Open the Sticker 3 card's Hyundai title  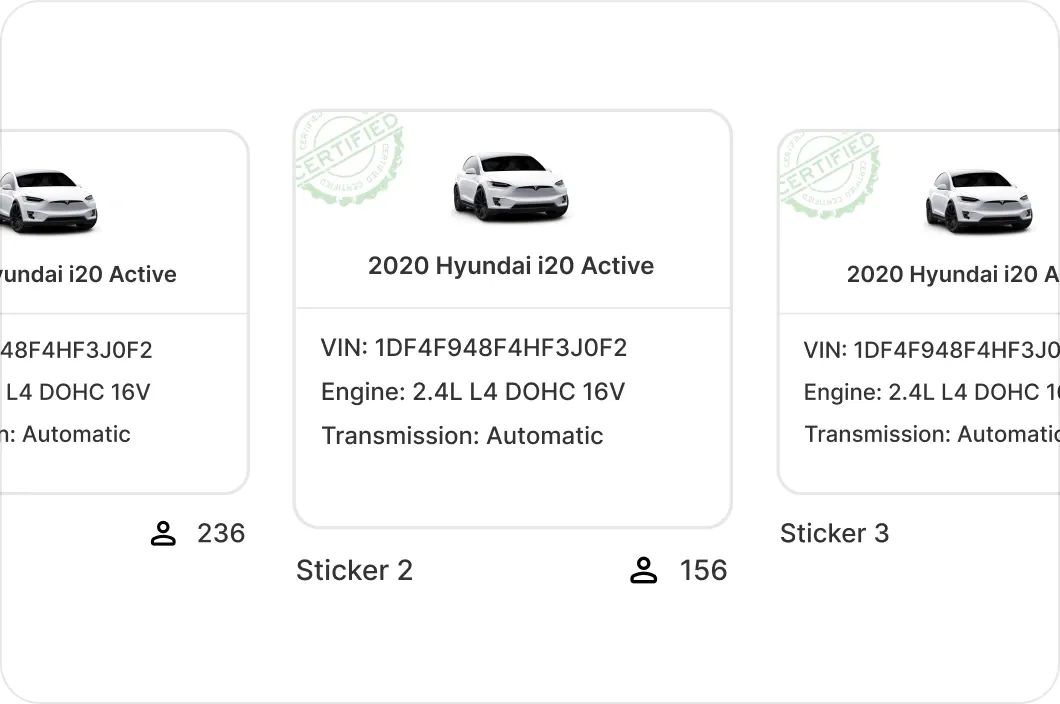952,275
